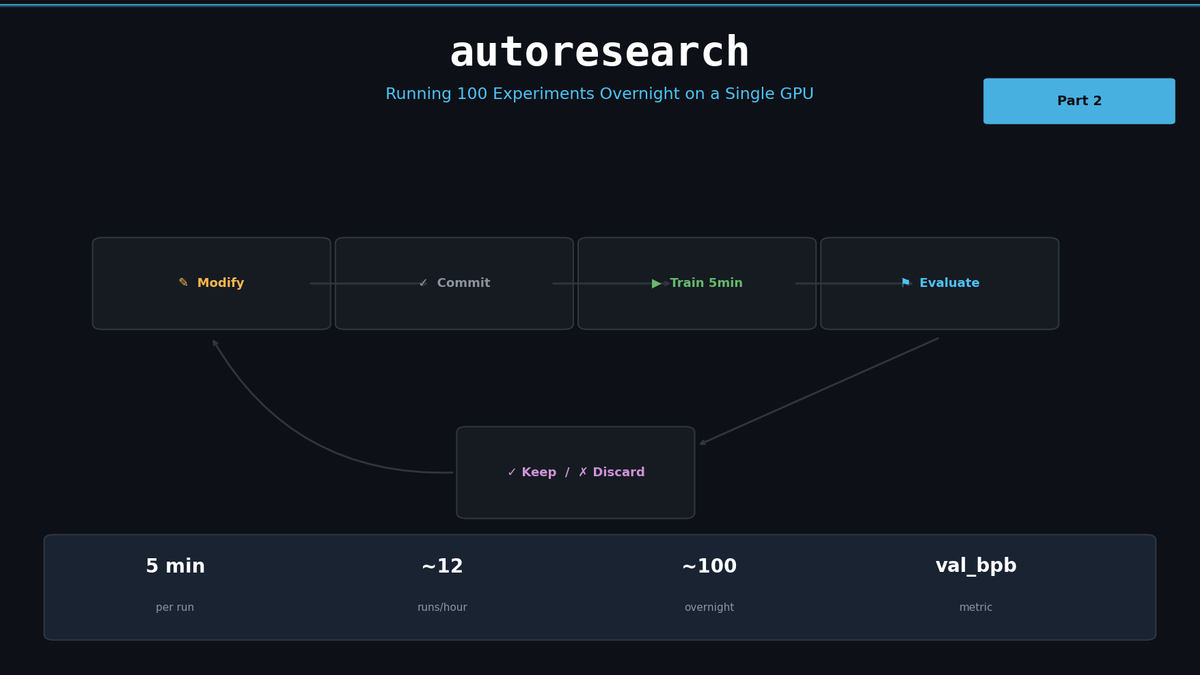1200x675 pixels.
Task: Open the Evaluate stage card
Action: point(939,283)
